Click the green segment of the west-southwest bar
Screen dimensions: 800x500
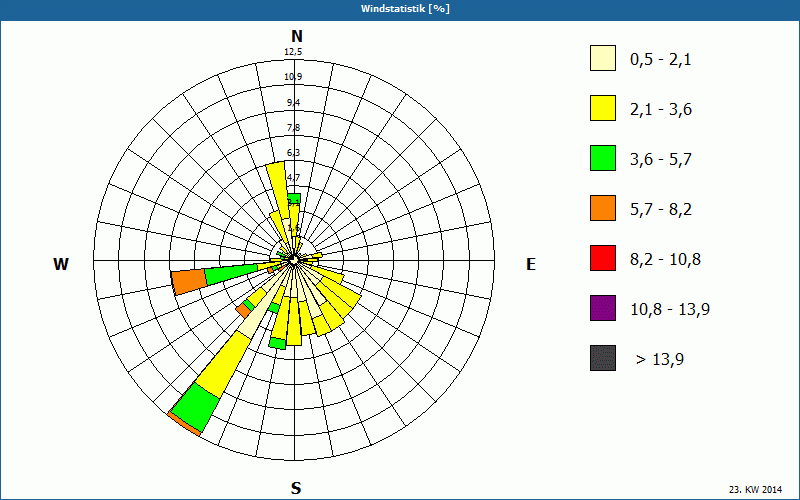click(x=231, y=274)
